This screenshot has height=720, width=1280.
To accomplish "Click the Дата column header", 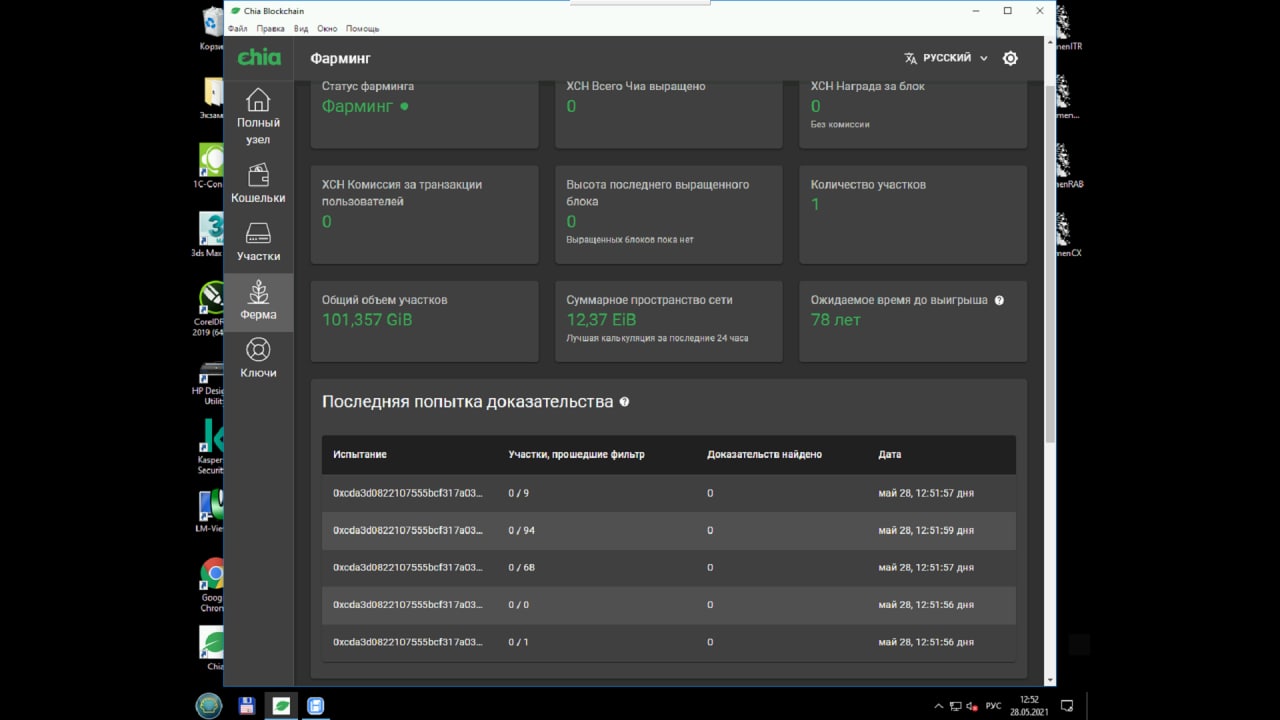I will tap(890, 454).
